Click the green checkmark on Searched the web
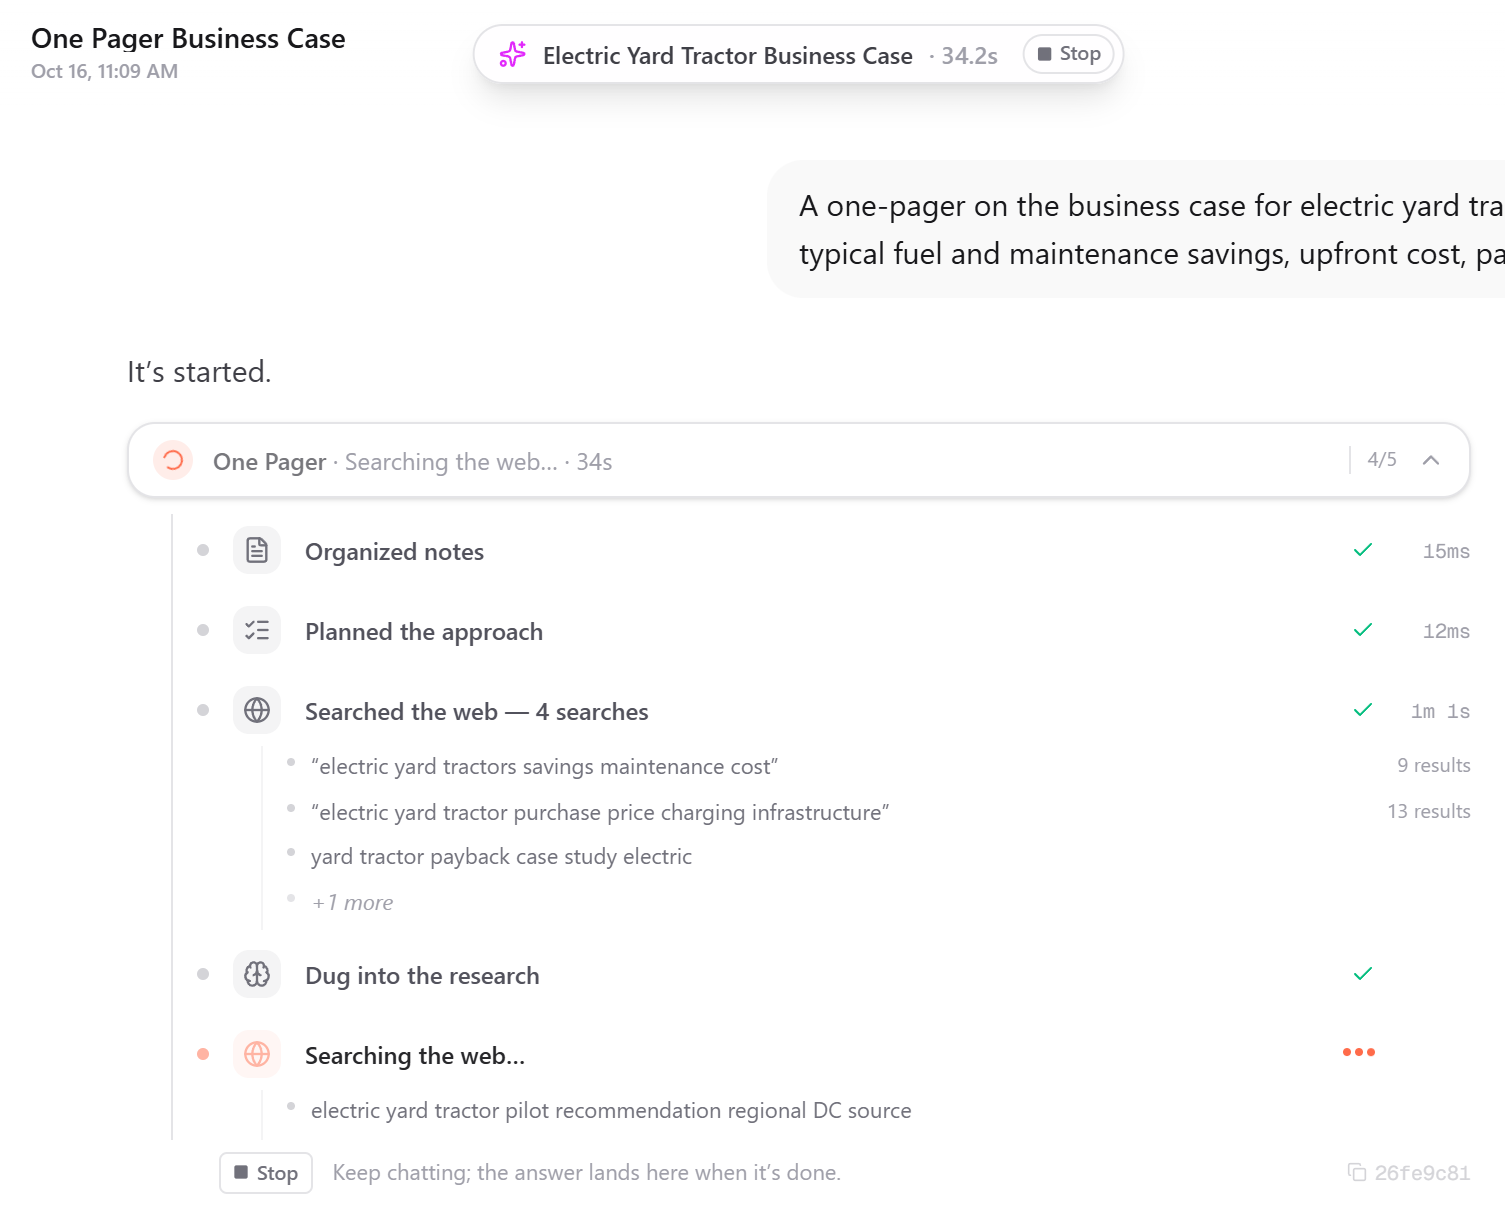The image size is (1505, 1224). (1362, 710)
